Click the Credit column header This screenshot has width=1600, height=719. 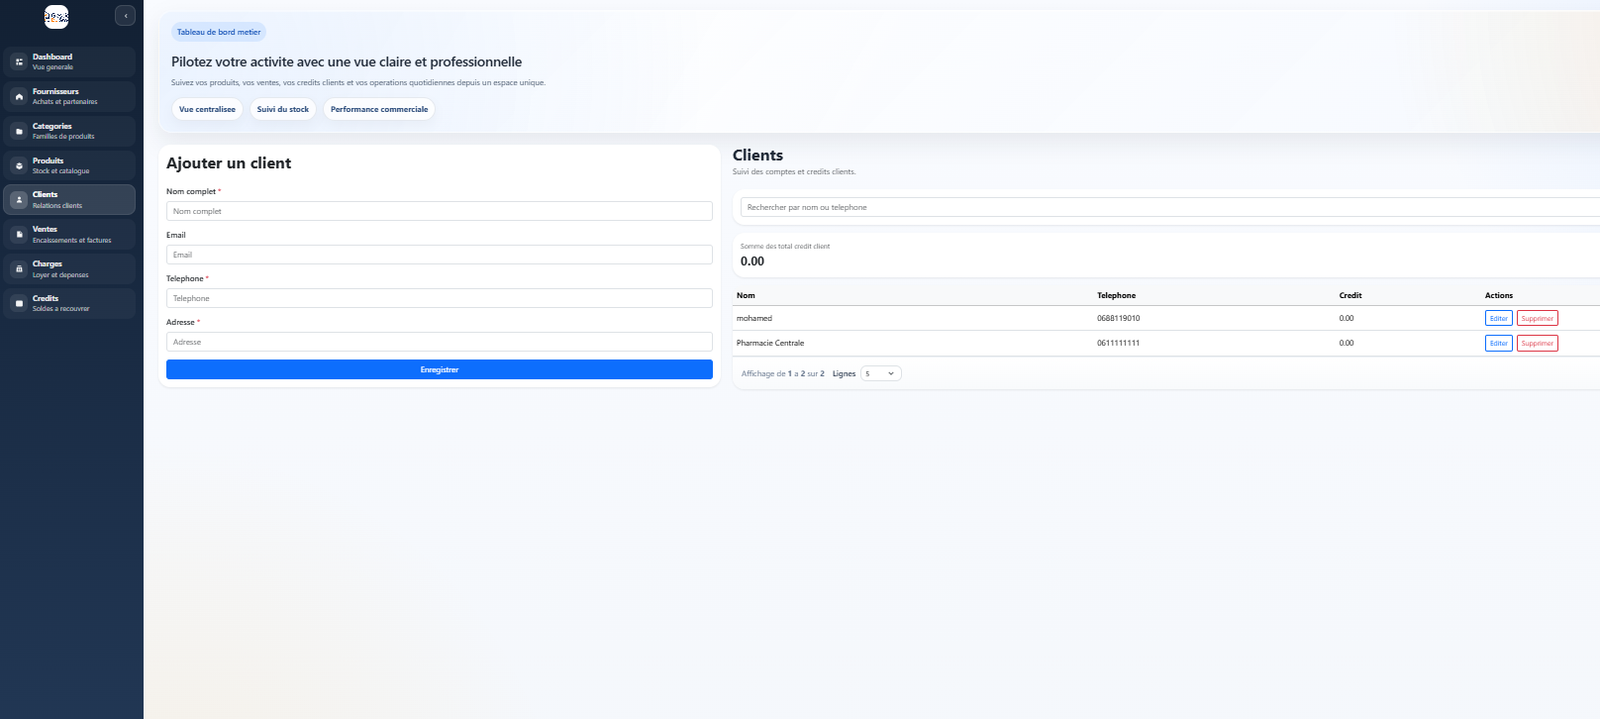pyautogui.click(x=1350, y=295)
